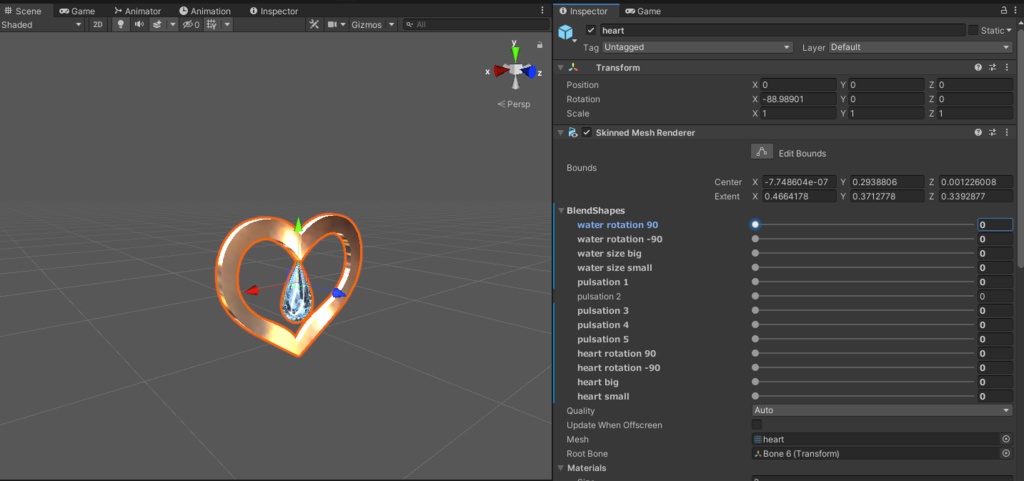Click the scene view lock icon
Viewport: 1024px width, 481px height.
(x=539, y=45)
